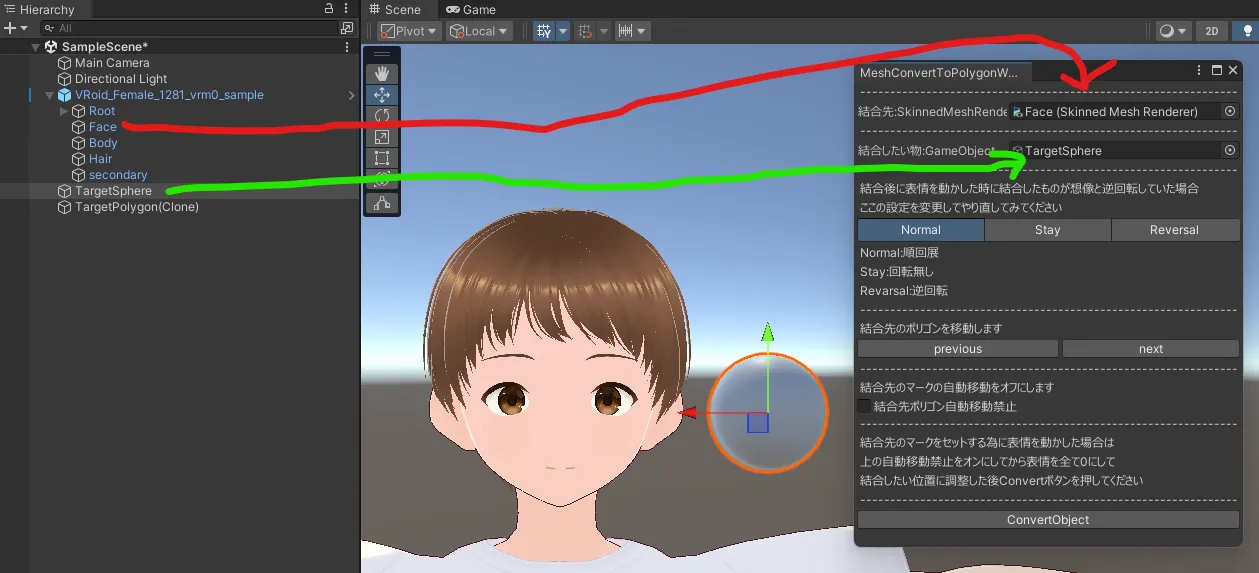Enable 結合先ポリゴン自動移動禁止 checkbox
Image resolution: width=1259 pixels, height=573 pixels.
pyautogui.click(x=865, y=407)
